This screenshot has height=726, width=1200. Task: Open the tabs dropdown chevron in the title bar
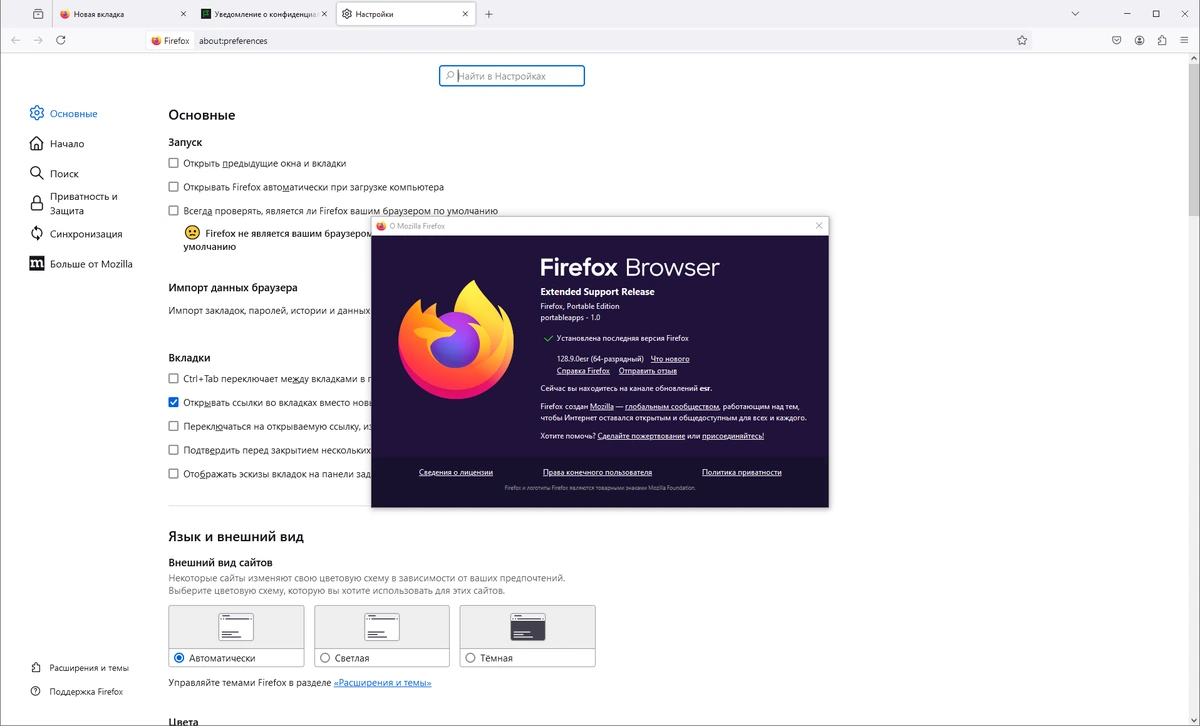tap(1075, 14)
